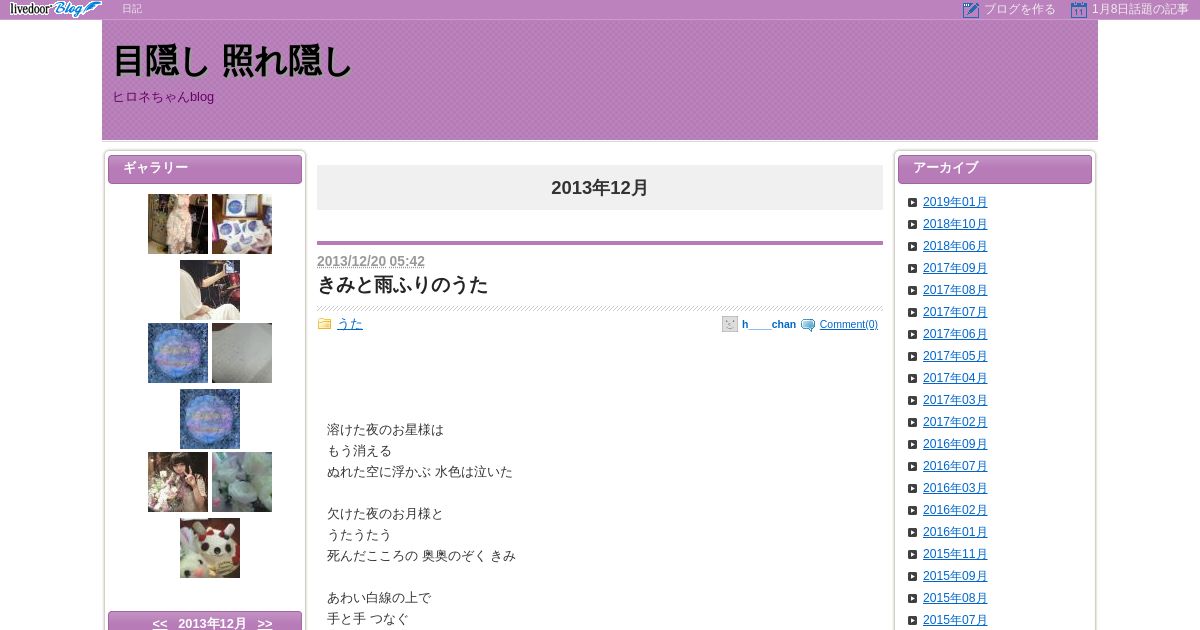Viewport: 1200px width, 630px height.
Task: Open gallery thumbnail of white roses
Action: [242, 482]
